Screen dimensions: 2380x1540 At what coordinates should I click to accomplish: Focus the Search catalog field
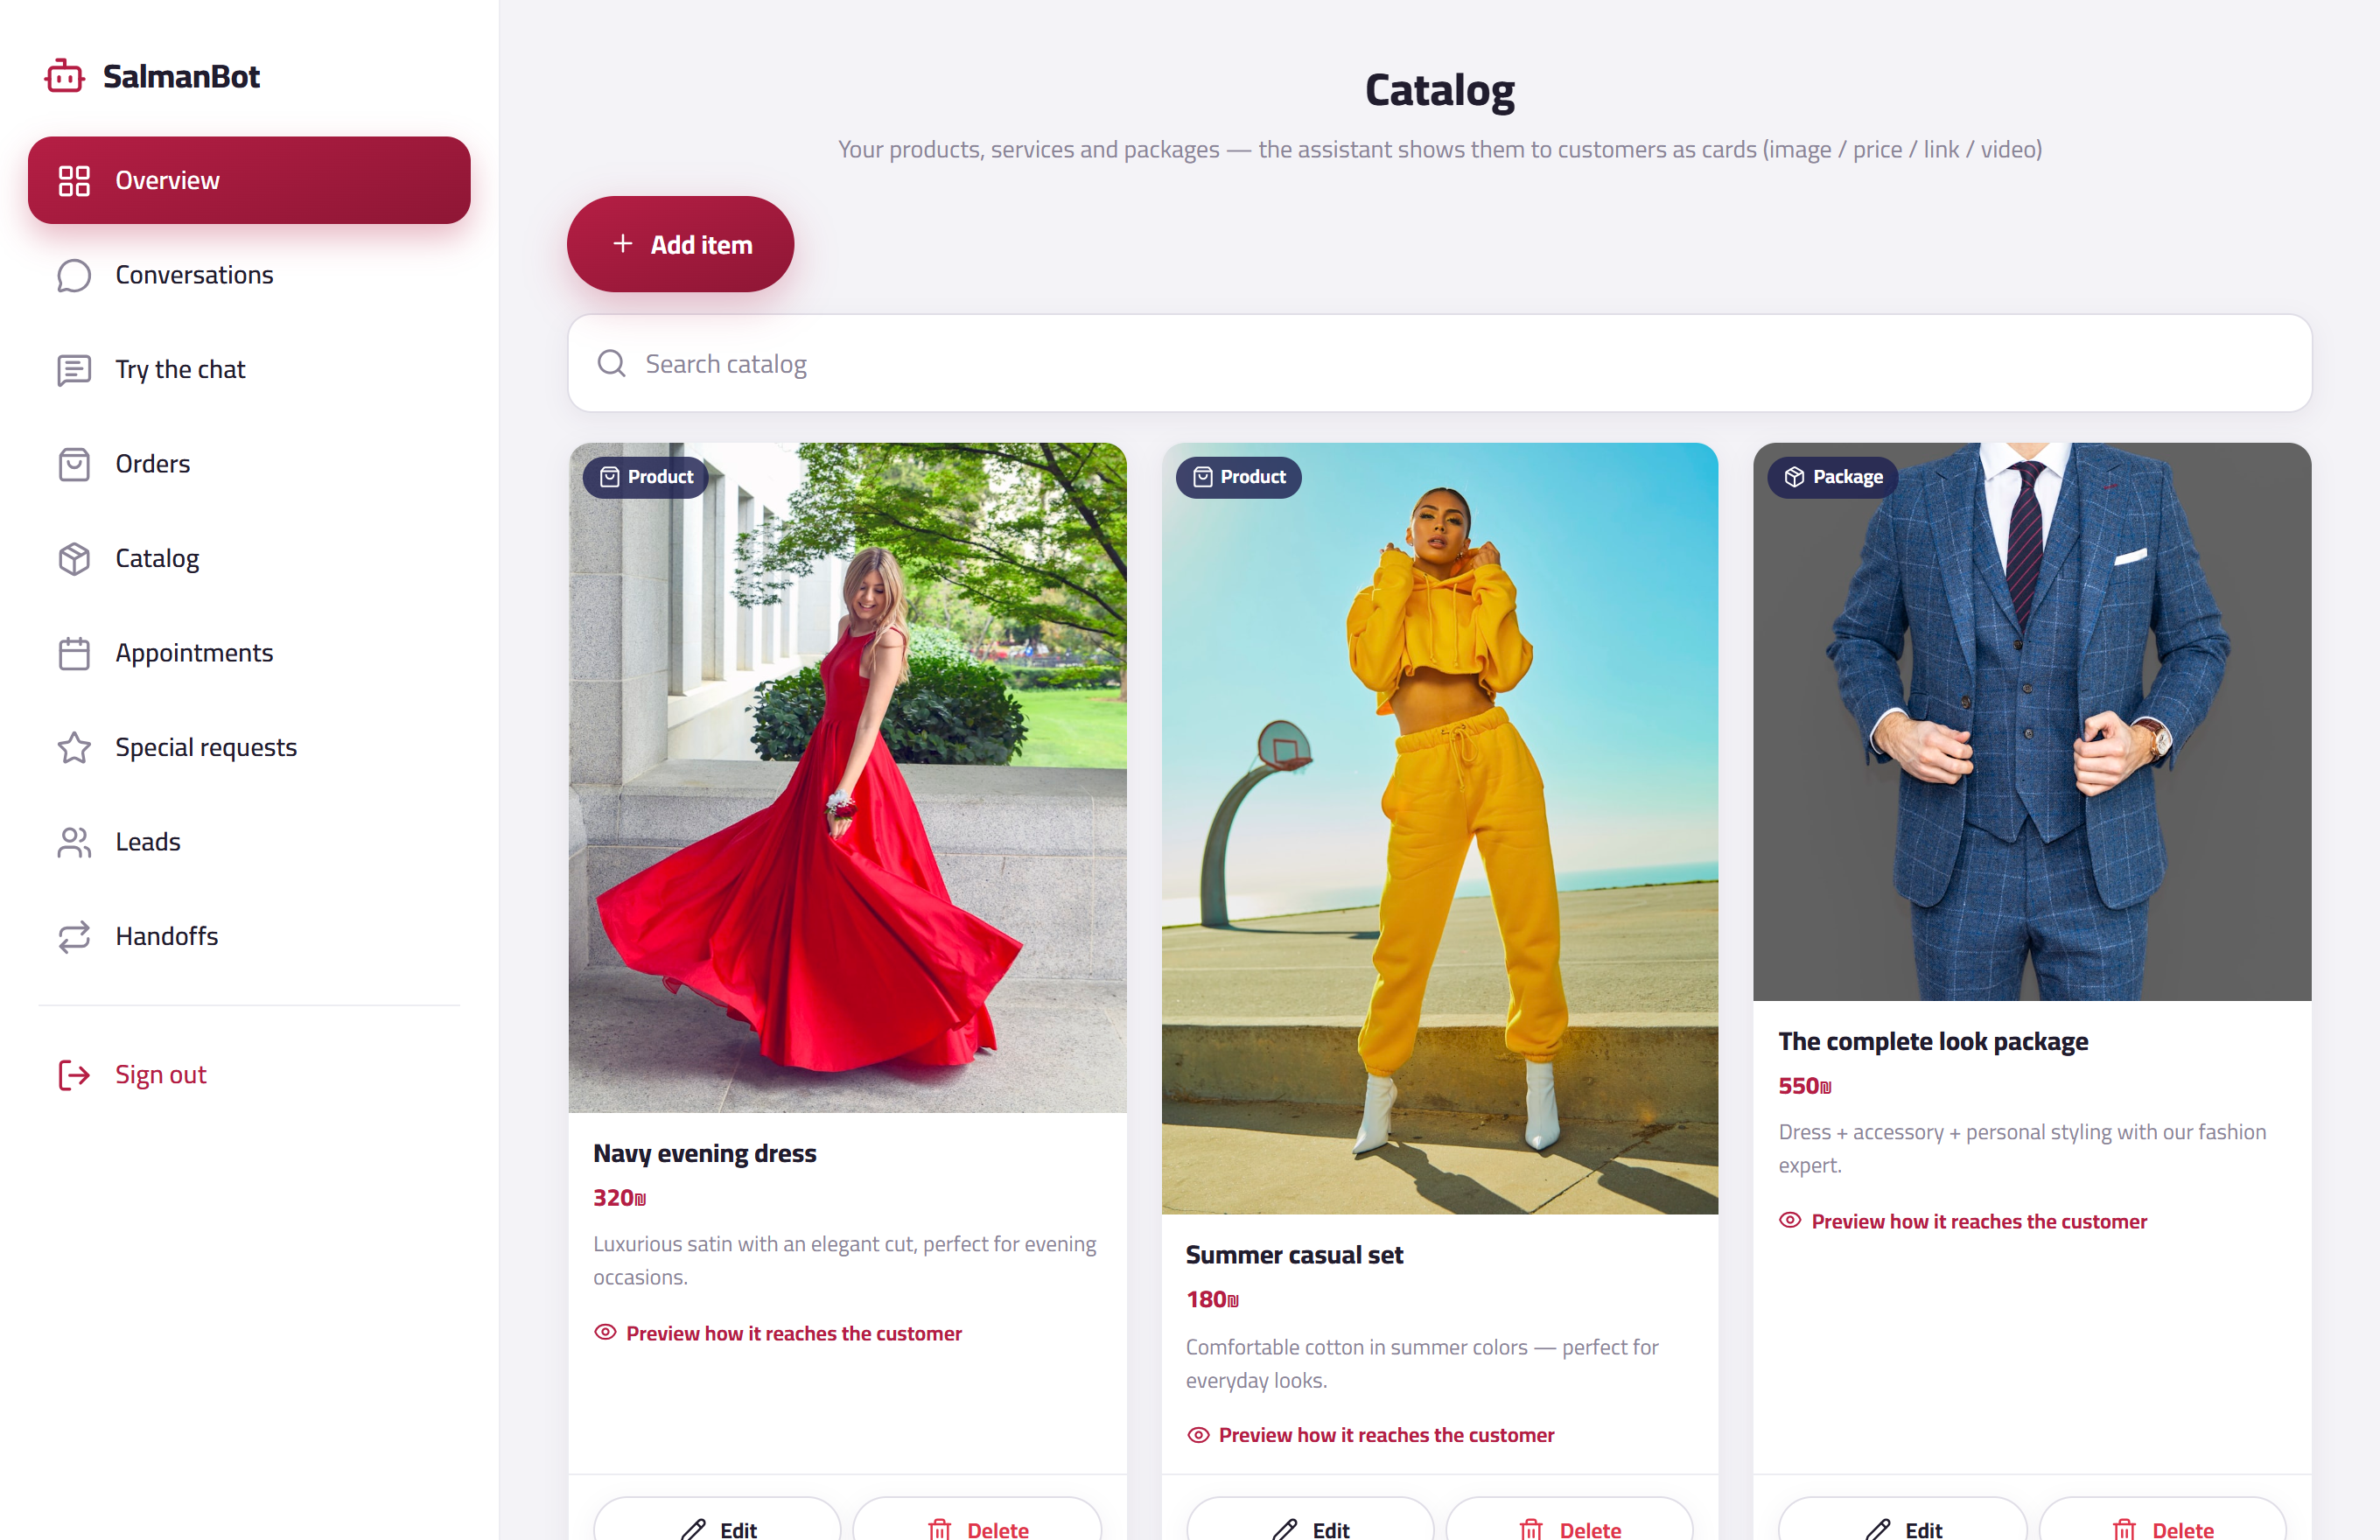[x=1439, y=363]
